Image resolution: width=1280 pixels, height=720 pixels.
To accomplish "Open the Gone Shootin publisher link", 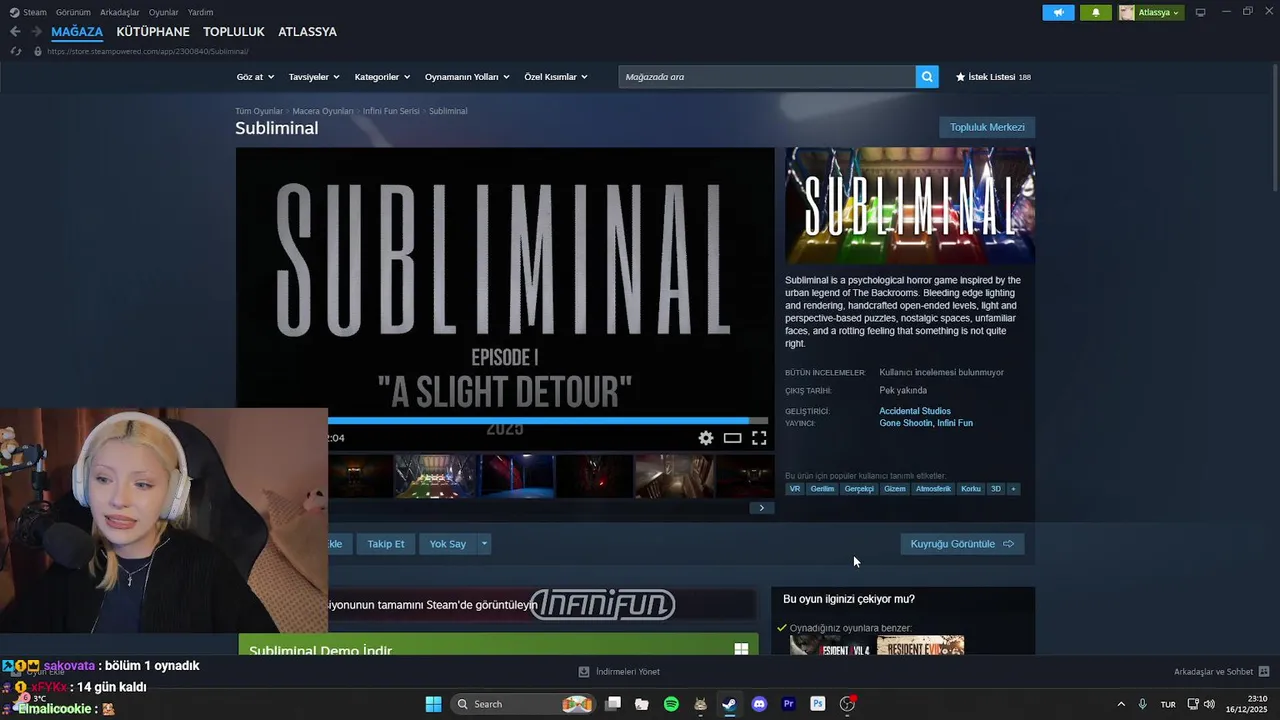I will (x=905, y=423).
